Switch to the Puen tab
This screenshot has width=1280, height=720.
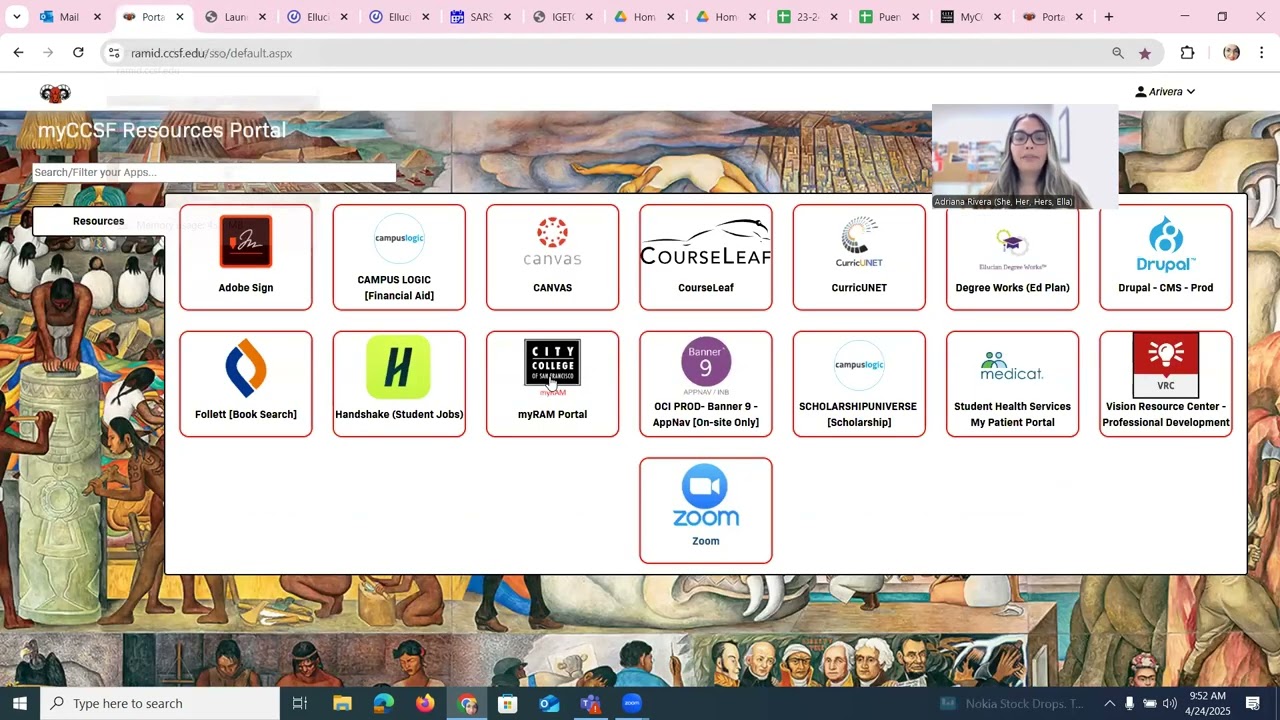pos(888,17)
